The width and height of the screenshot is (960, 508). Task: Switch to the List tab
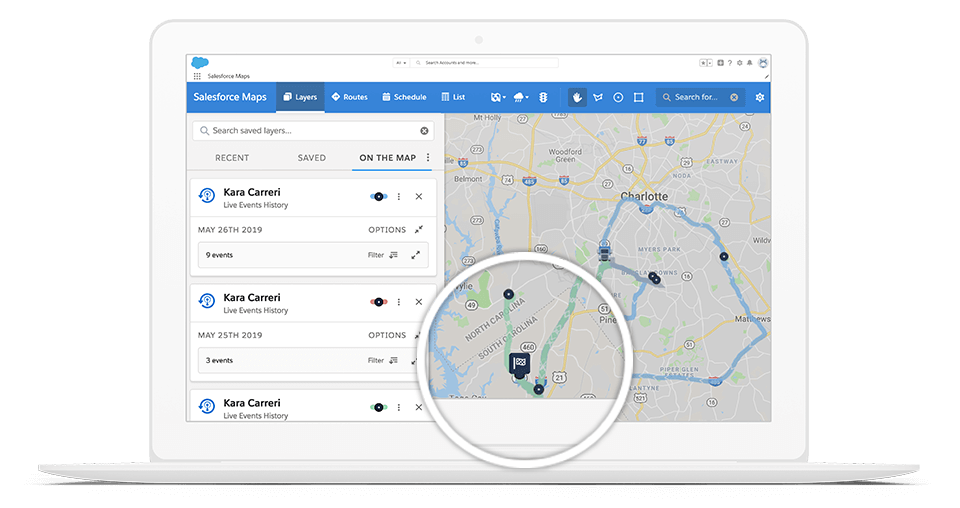coord(453,97)
